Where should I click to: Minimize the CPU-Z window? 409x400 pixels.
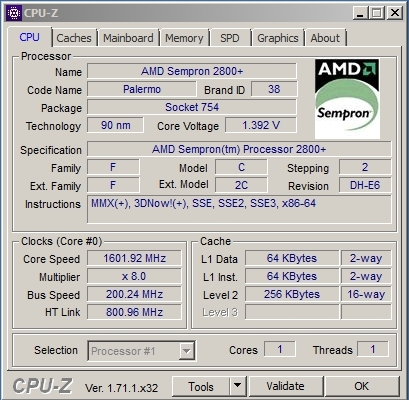pos(361,13)
